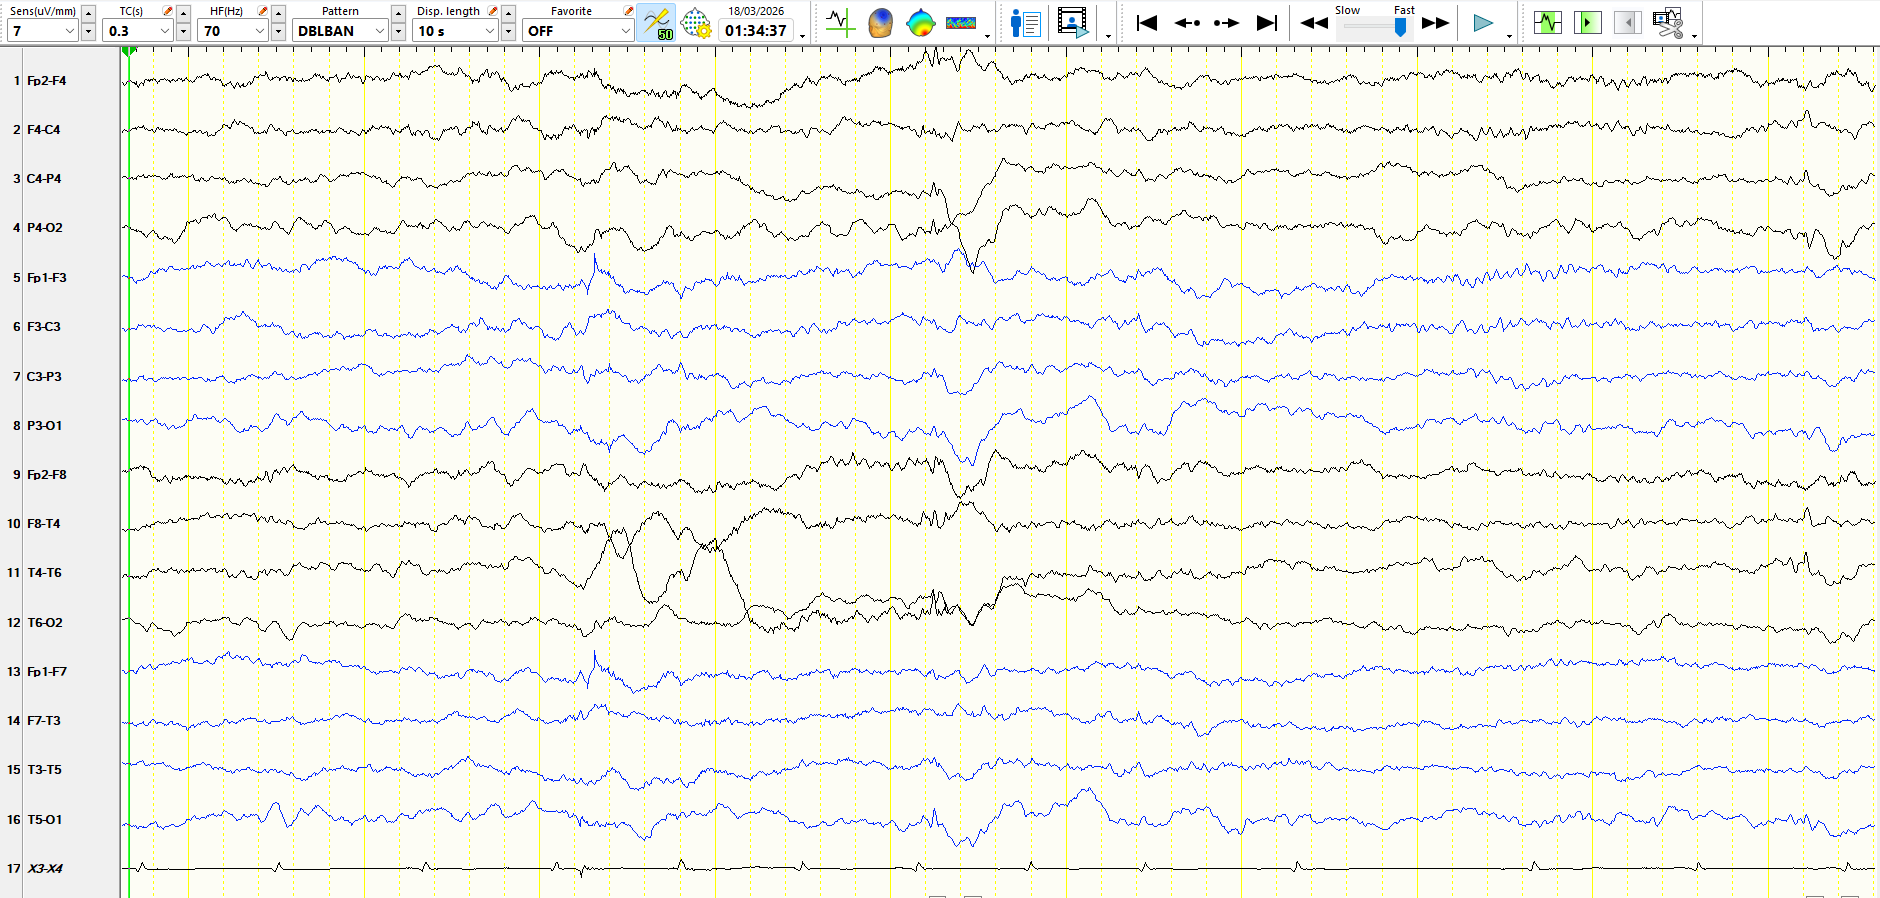
Task: Open the electrode montage settings icon
Action: click(x=696, y=22)
